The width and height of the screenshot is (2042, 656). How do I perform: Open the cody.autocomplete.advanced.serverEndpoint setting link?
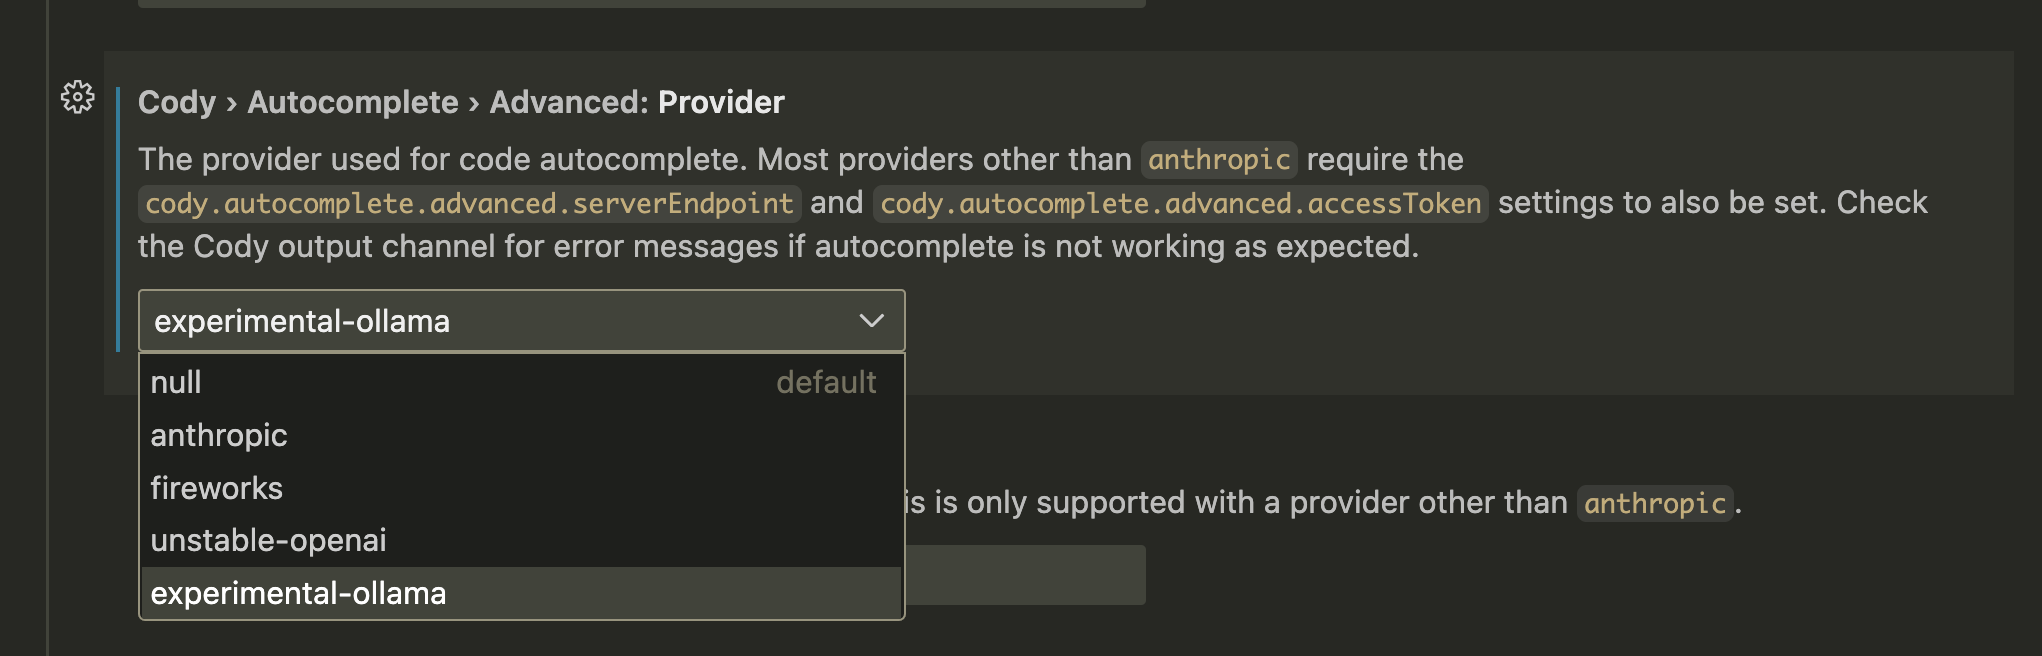point(469,204)
